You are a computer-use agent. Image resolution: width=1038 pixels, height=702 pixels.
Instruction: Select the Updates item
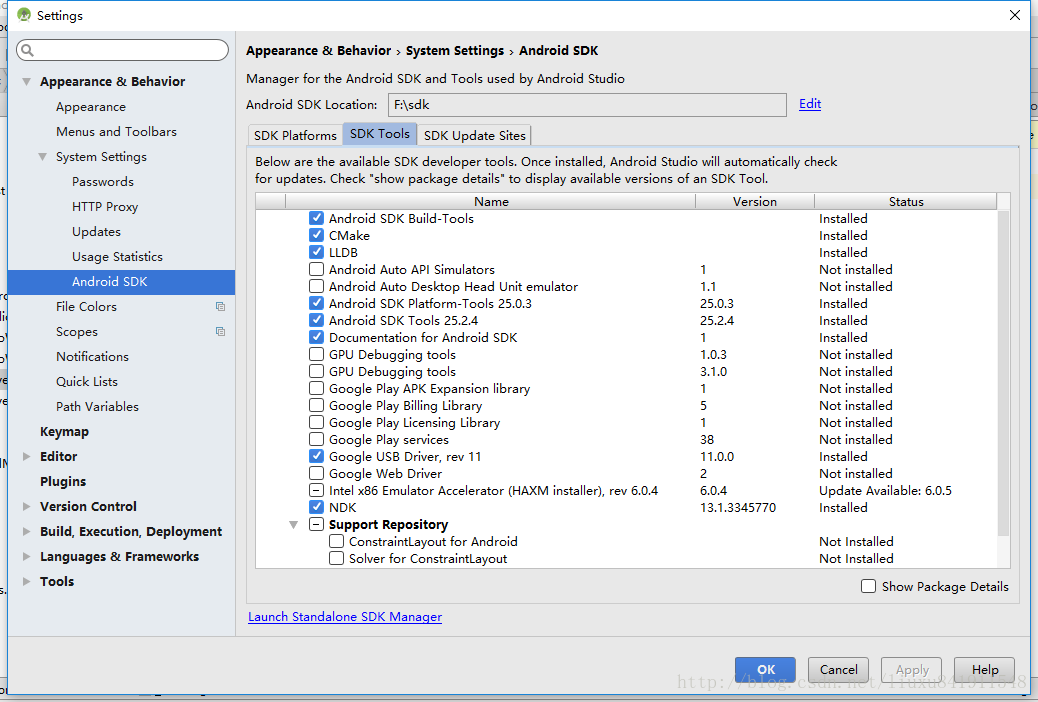pyautogui.click(x=97, y=232)
